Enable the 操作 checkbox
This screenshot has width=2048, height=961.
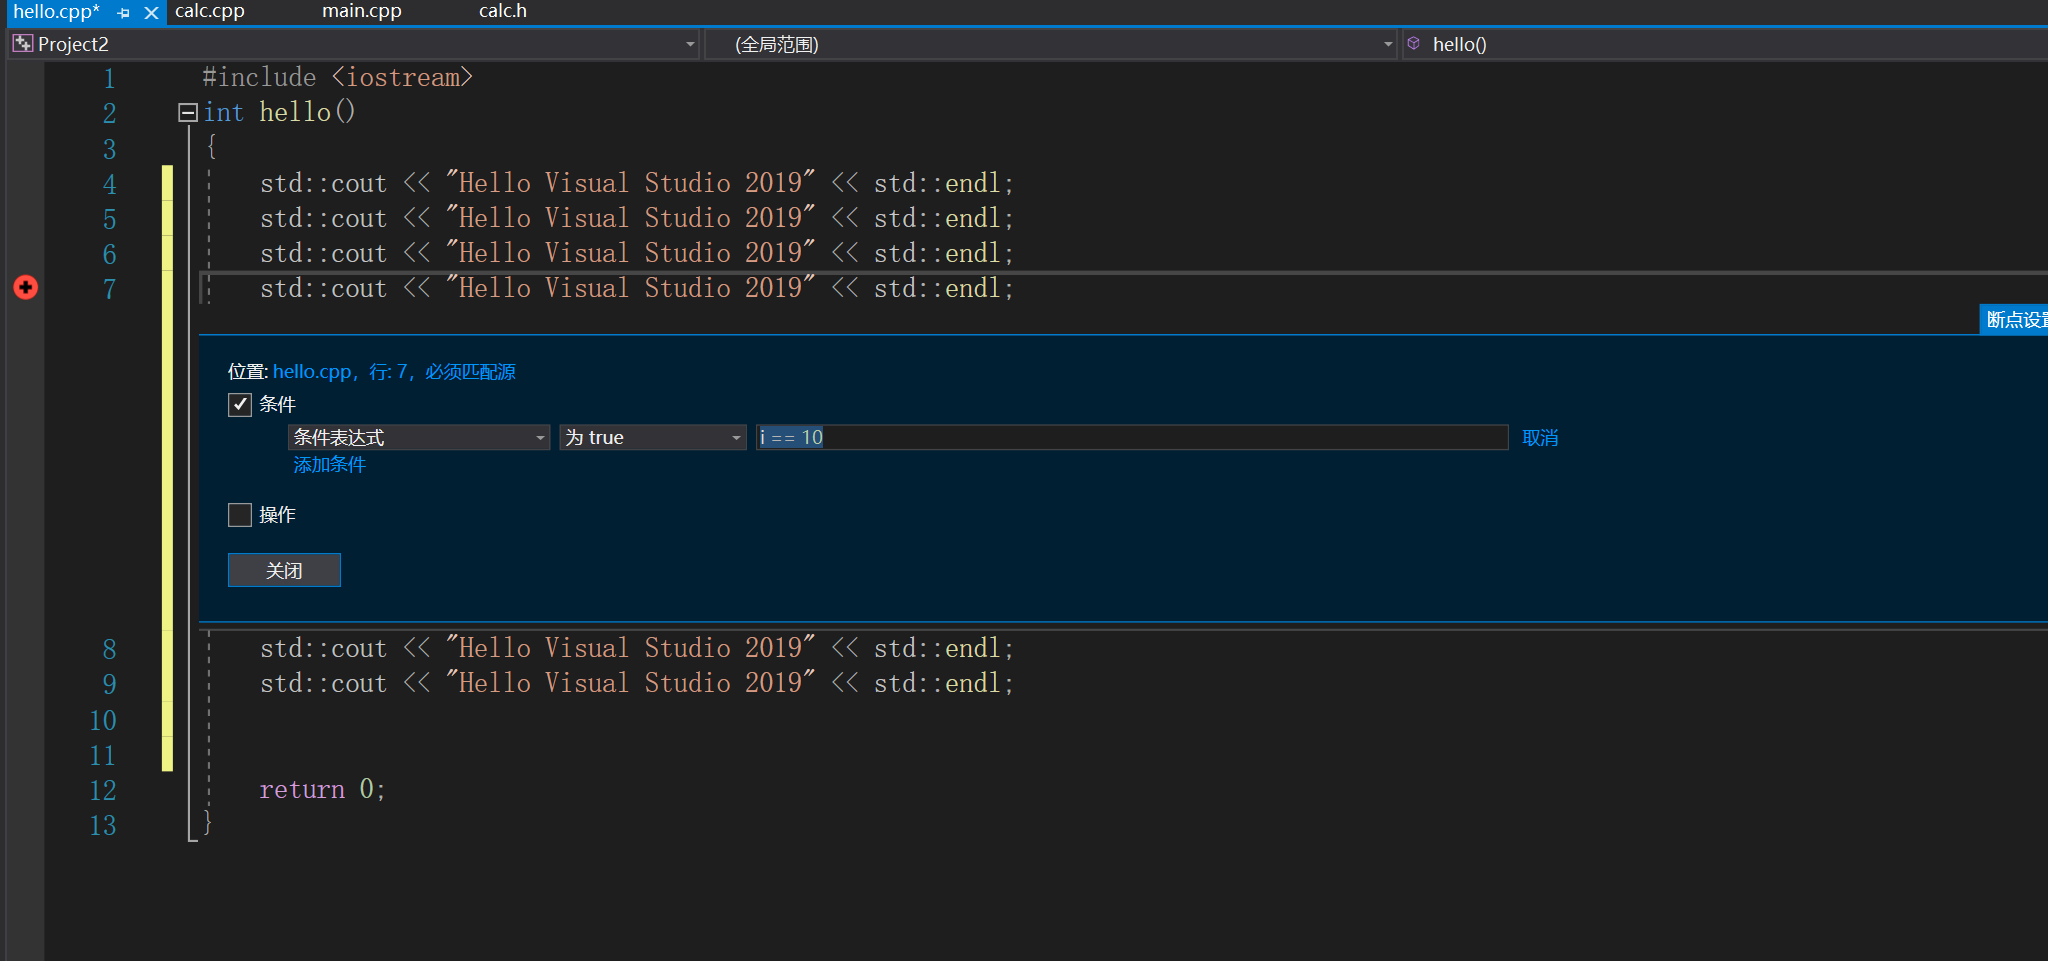click(x=240, y=514)
